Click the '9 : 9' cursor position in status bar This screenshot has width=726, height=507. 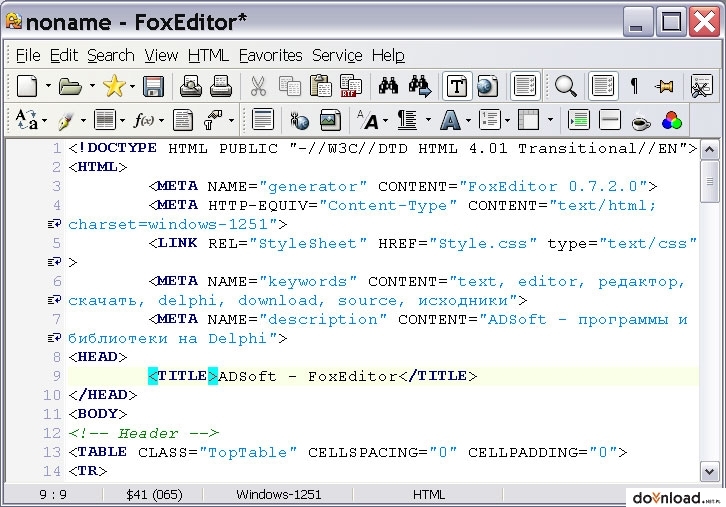pyautogui.click(x=53, y=494)
